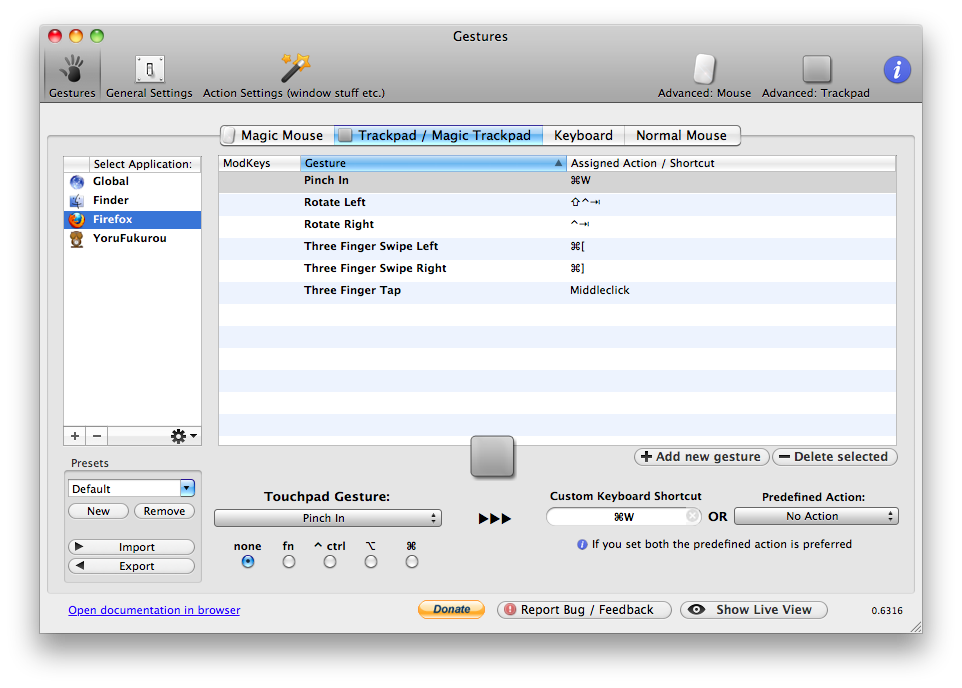Click the Middleclick assigned action cell
Screen dimensions: 962x688
click(x=599, y=290)
